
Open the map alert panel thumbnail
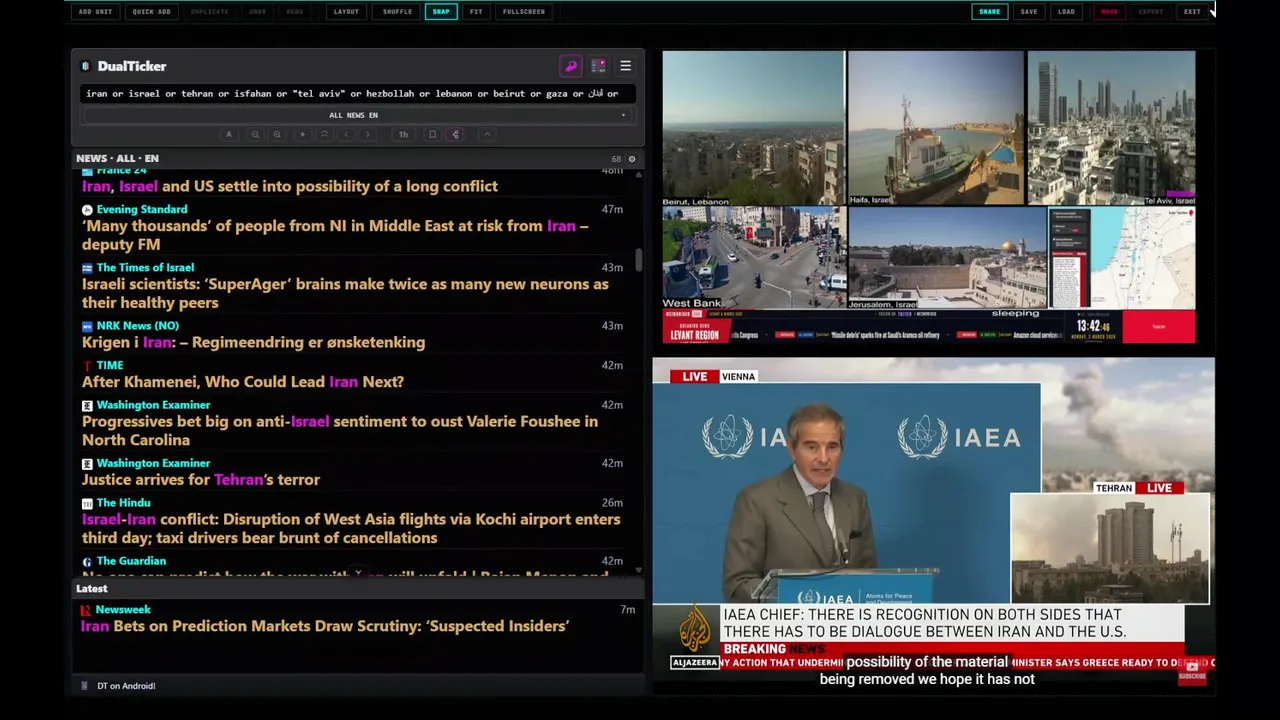click(x=1122, y=258)
